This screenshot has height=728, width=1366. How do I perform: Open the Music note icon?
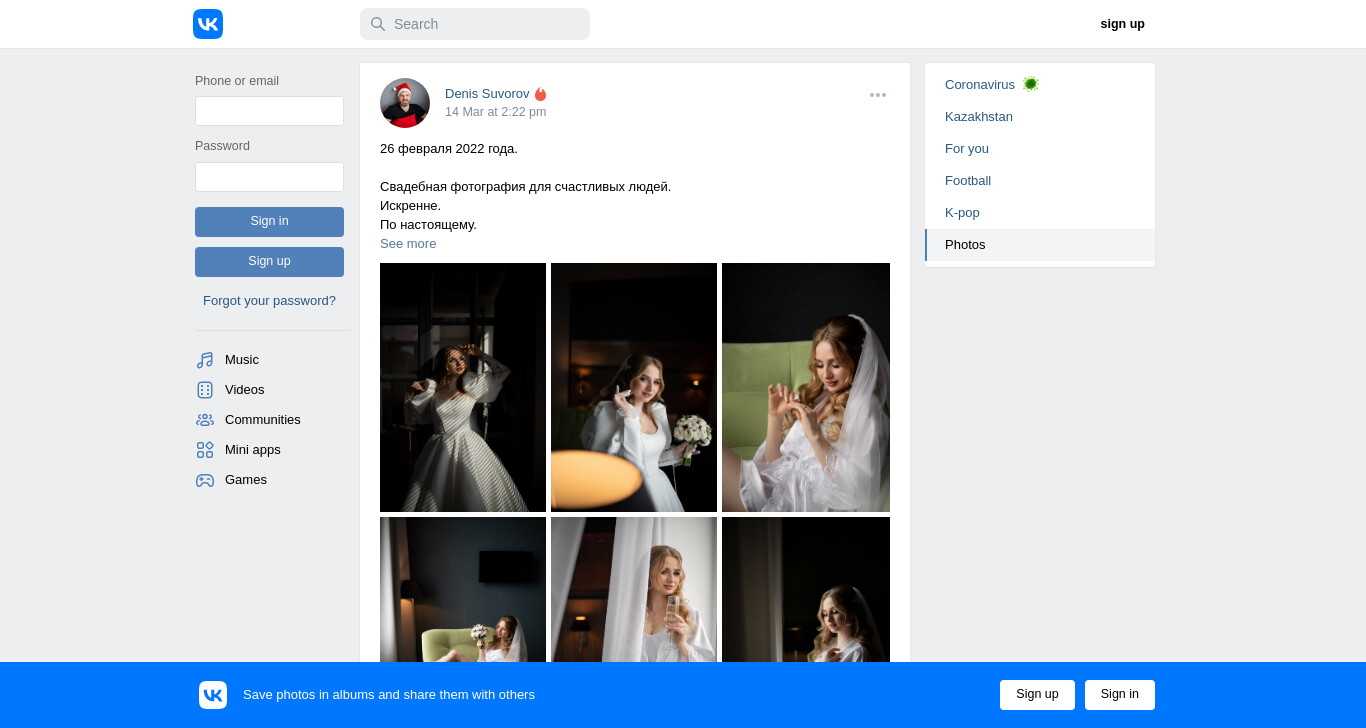tap(205, 360)
